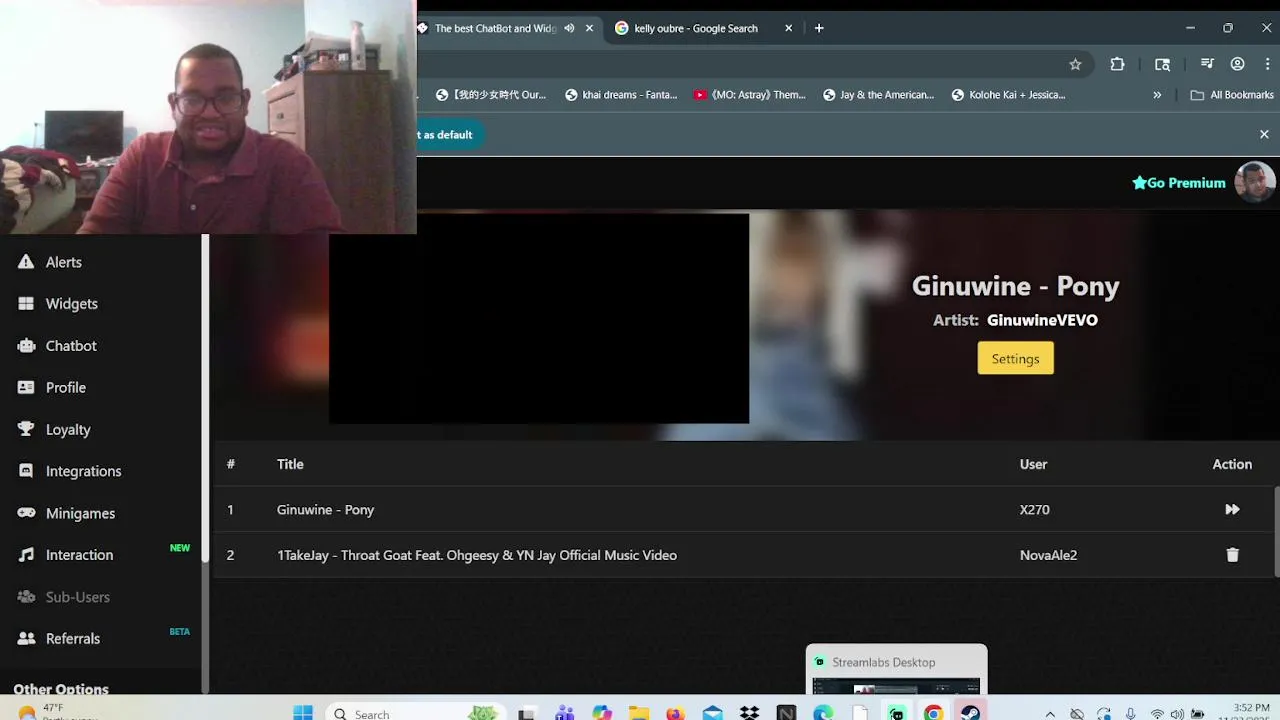Open Dropbox from the taskbar
The image size is (1280, 720).
pyautogui.click(x=749, y=713)
